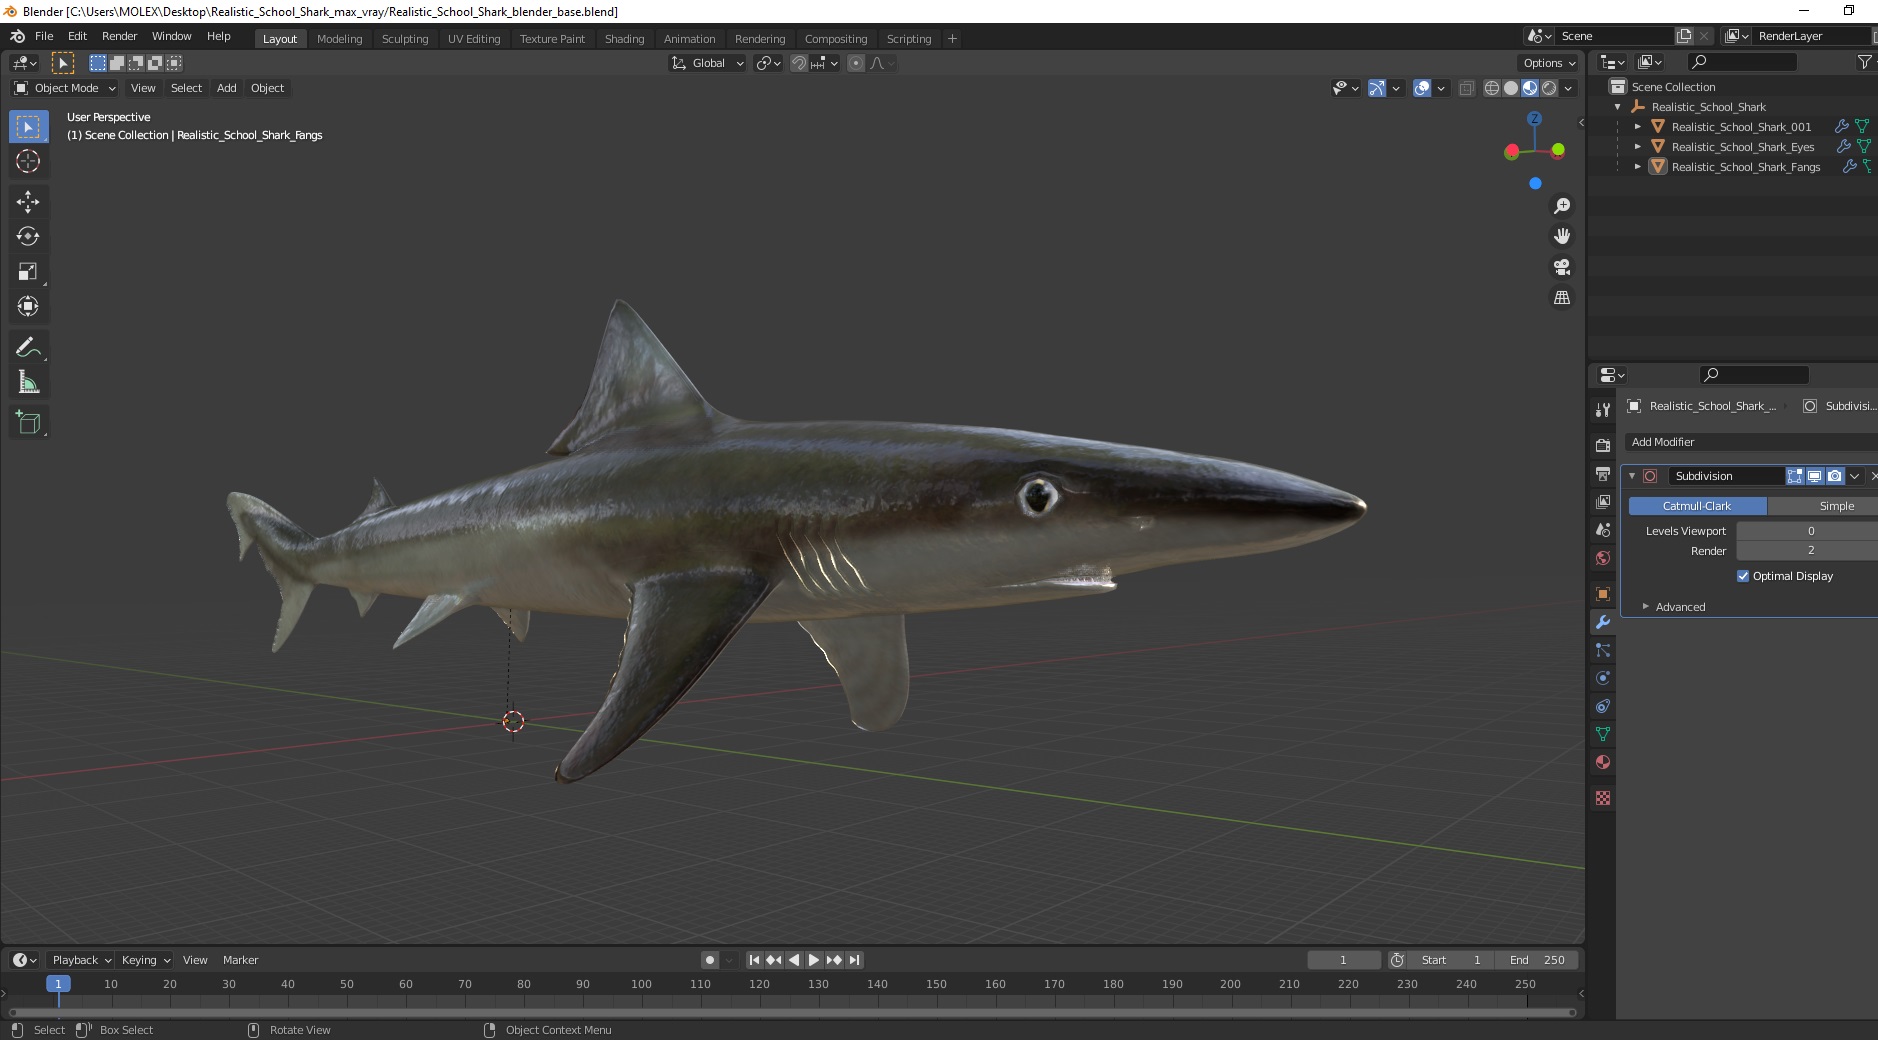Open the Playback dropdown in timeline

point(81,960)
